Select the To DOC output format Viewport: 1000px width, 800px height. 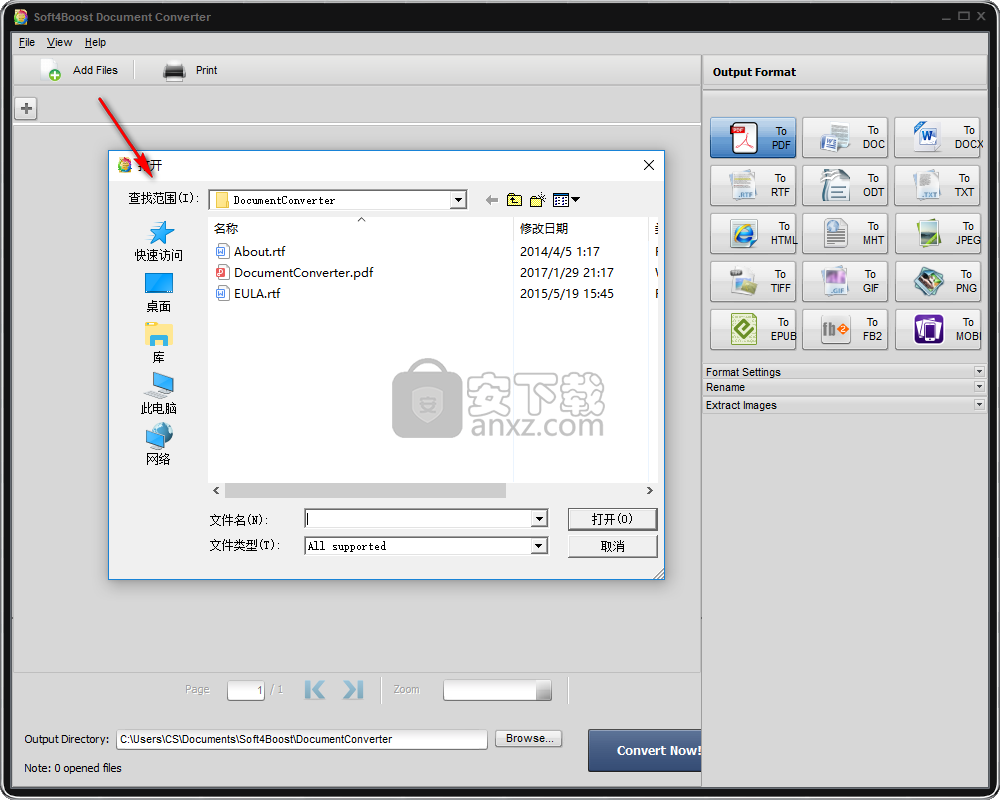[x=844, y=138]
